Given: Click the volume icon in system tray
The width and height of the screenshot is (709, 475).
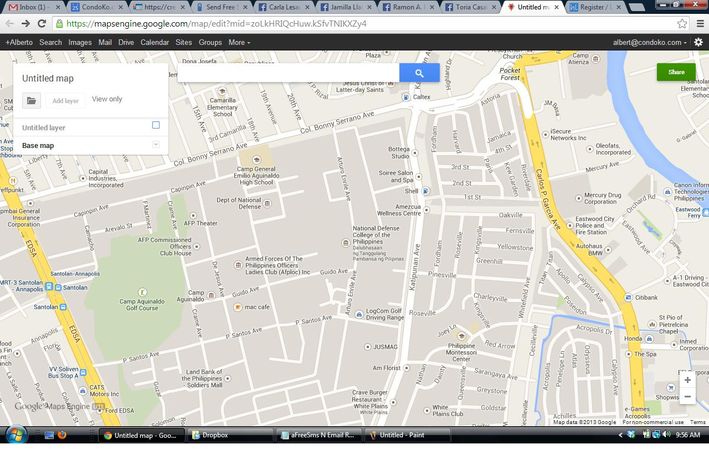Looking at the screenshot, I should pyautogui.click(x=666, y=435).
